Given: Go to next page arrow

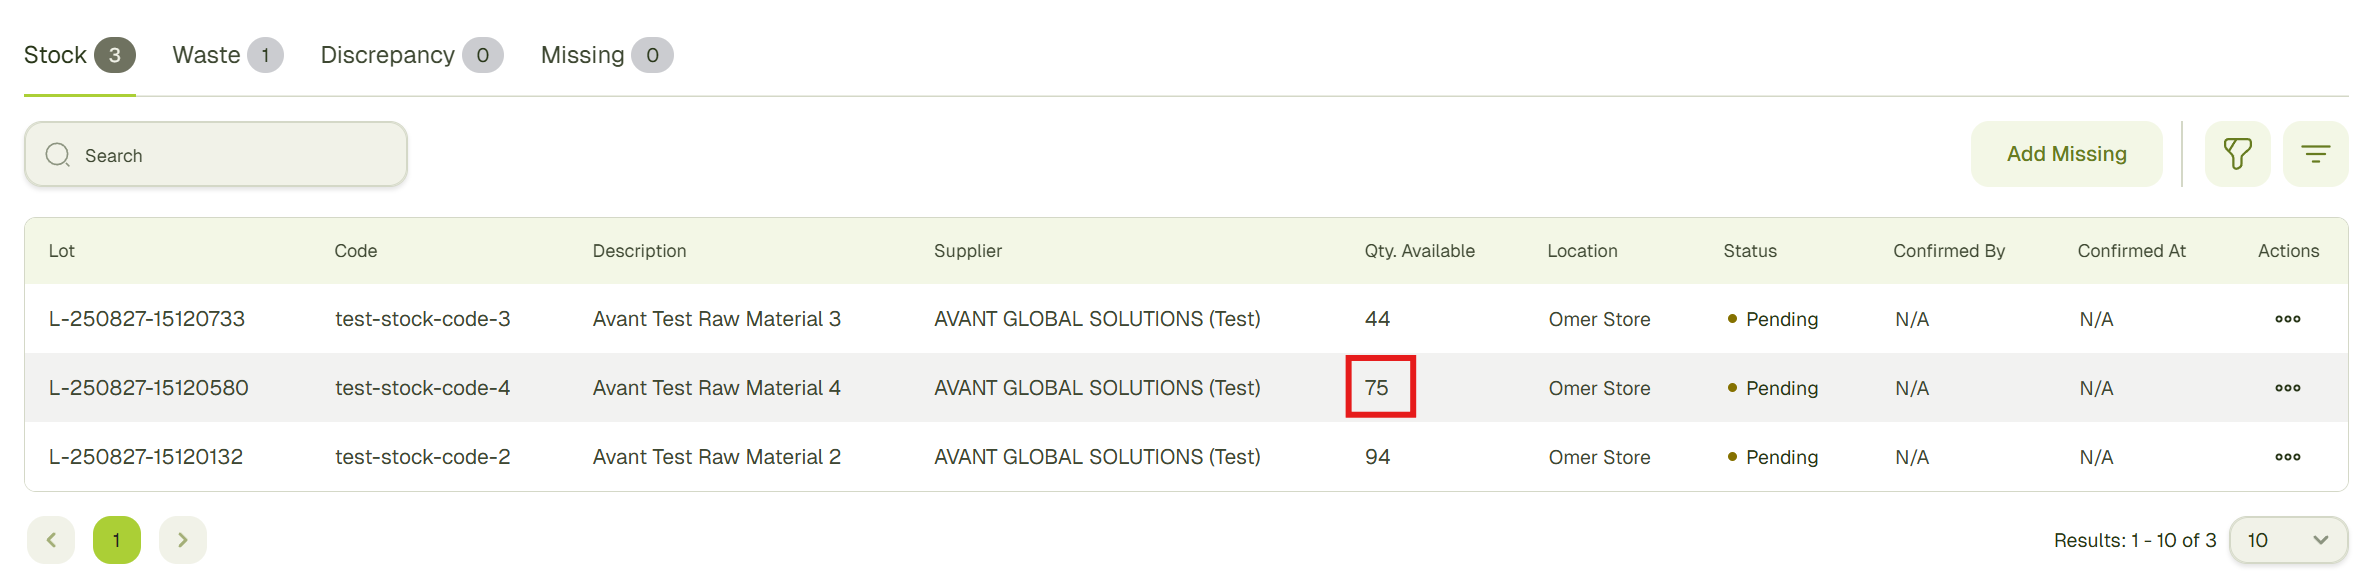Looking at the screenshot, I should click(x=182, y=540).
